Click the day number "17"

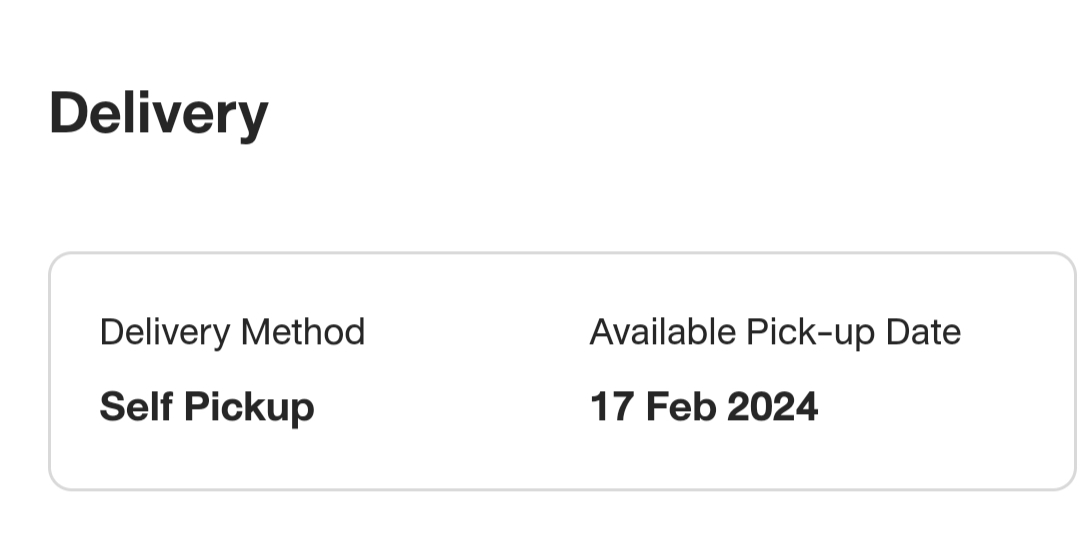click(x=610, y=407)
